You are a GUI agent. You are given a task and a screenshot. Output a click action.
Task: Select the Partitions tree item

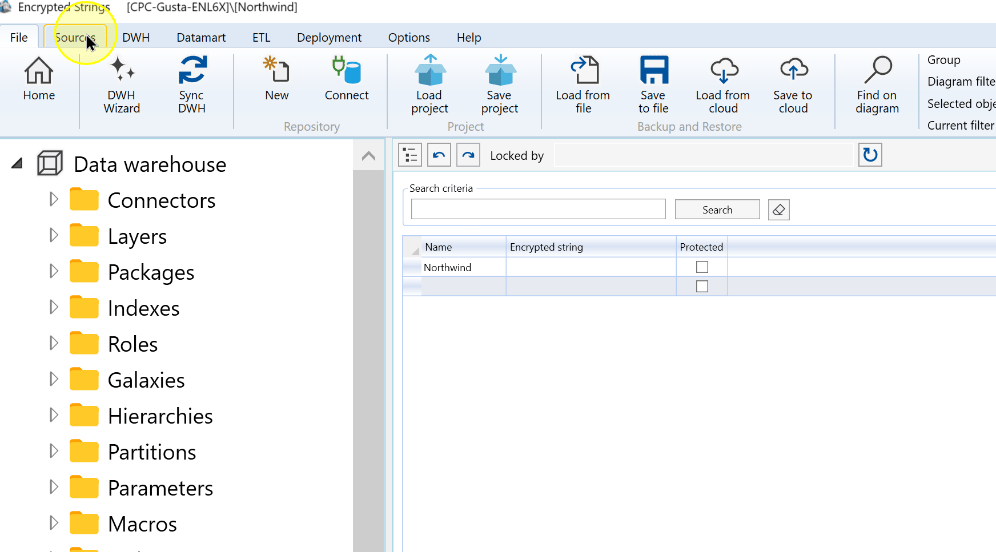pos(152,452)
